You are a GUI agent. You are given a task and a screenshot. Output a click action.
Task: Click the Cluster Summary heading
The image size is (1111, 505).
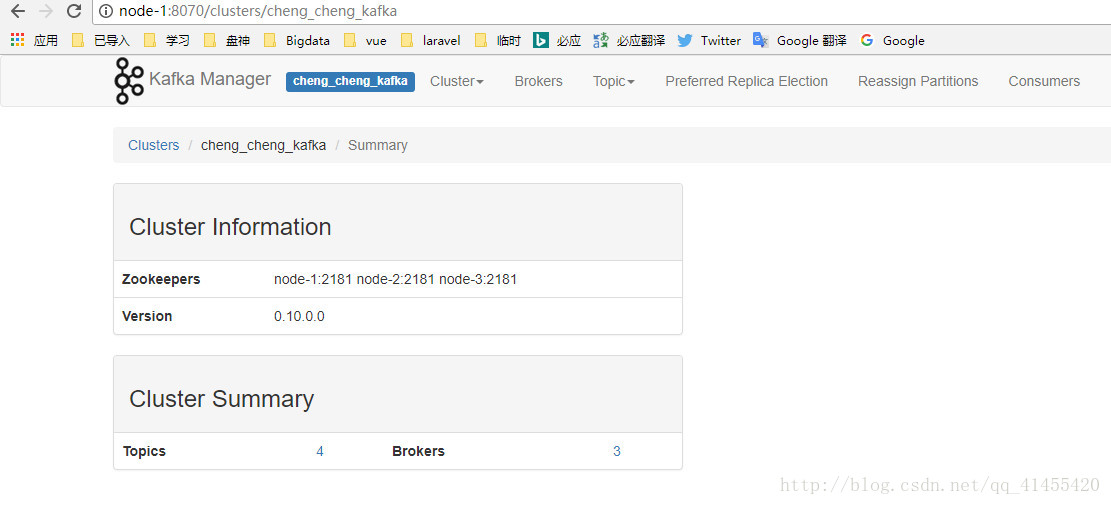click(221, 399)
